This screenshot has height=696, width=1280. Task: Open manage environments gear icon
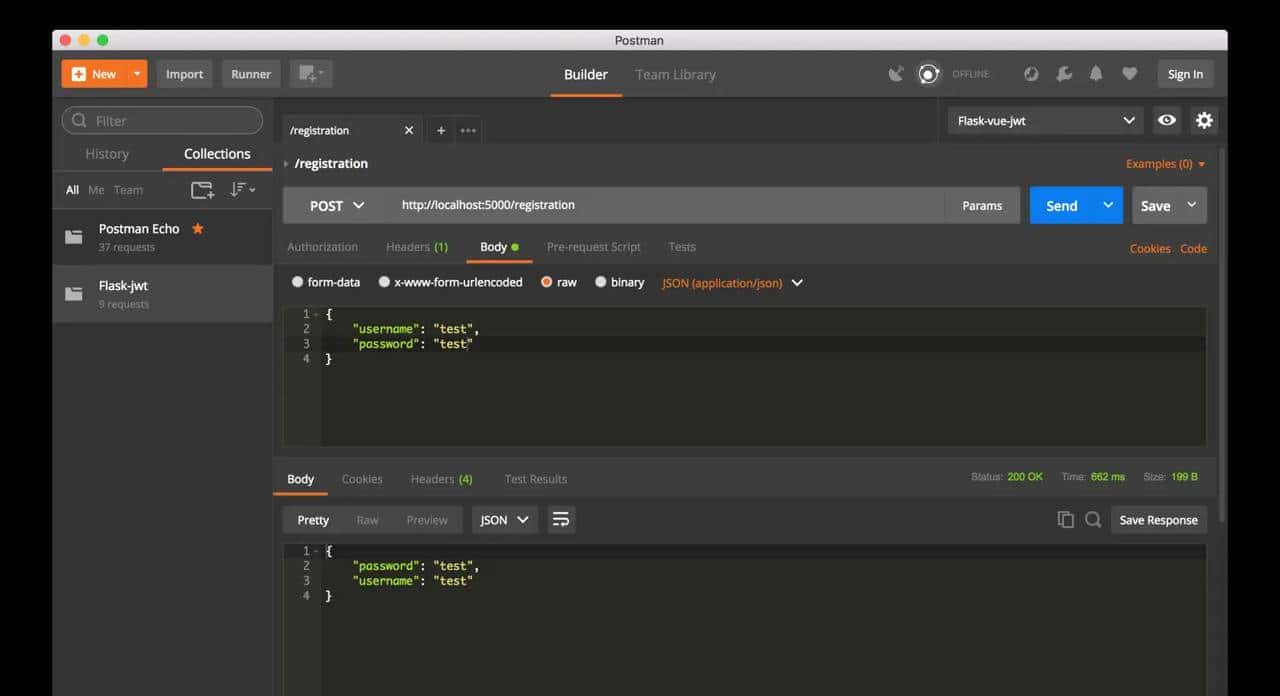click(1204, 120)
